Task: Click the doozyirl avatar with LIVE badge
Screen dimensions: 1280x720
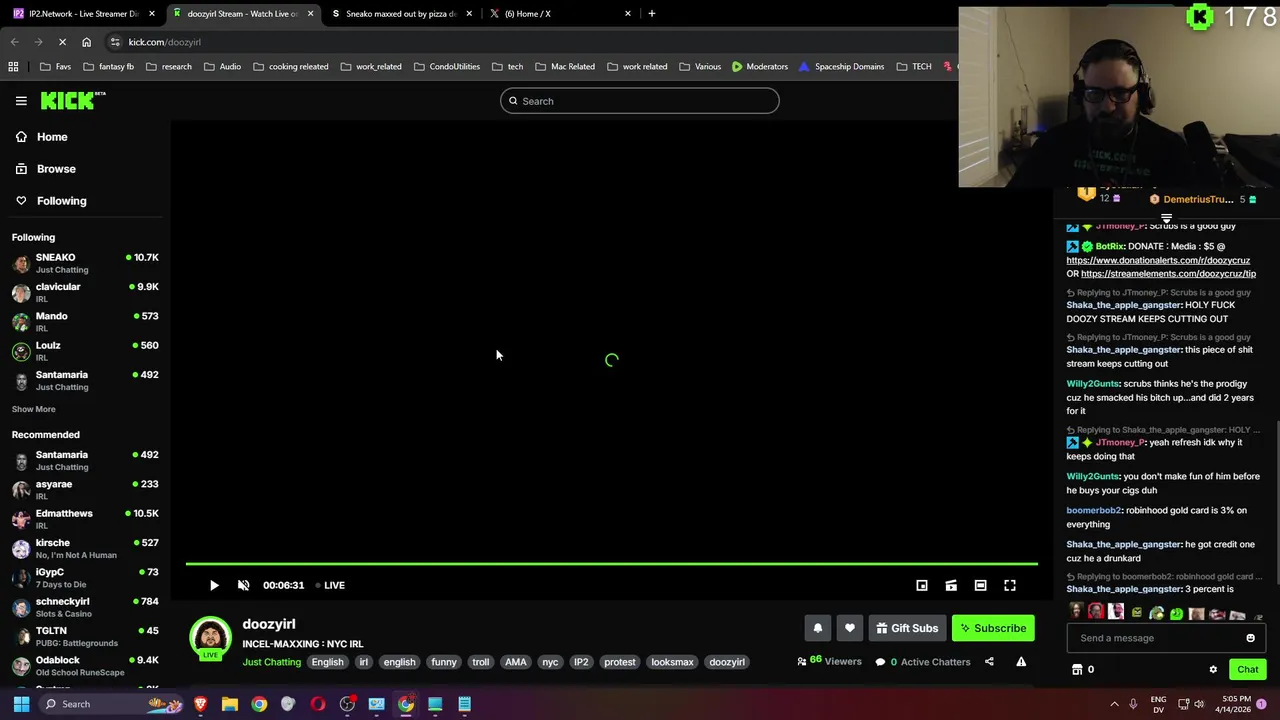Action: click(x=210, y=638)
